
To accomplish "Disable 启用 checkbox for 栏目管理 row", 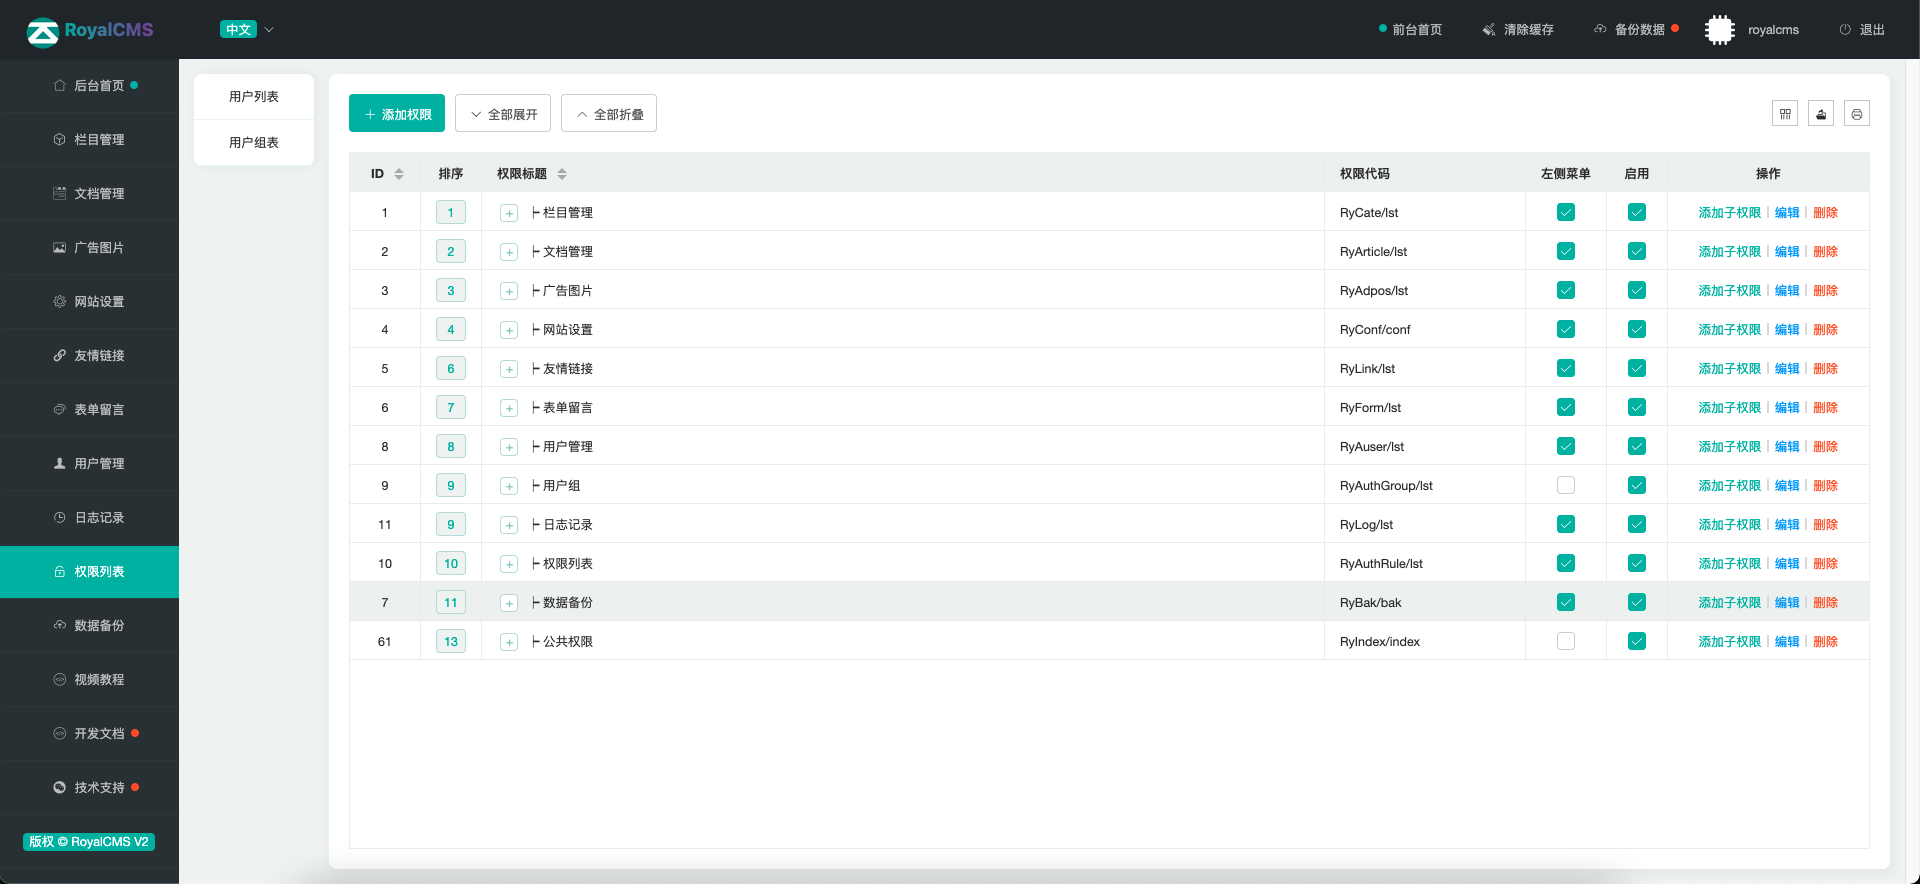I will 1637,213.
